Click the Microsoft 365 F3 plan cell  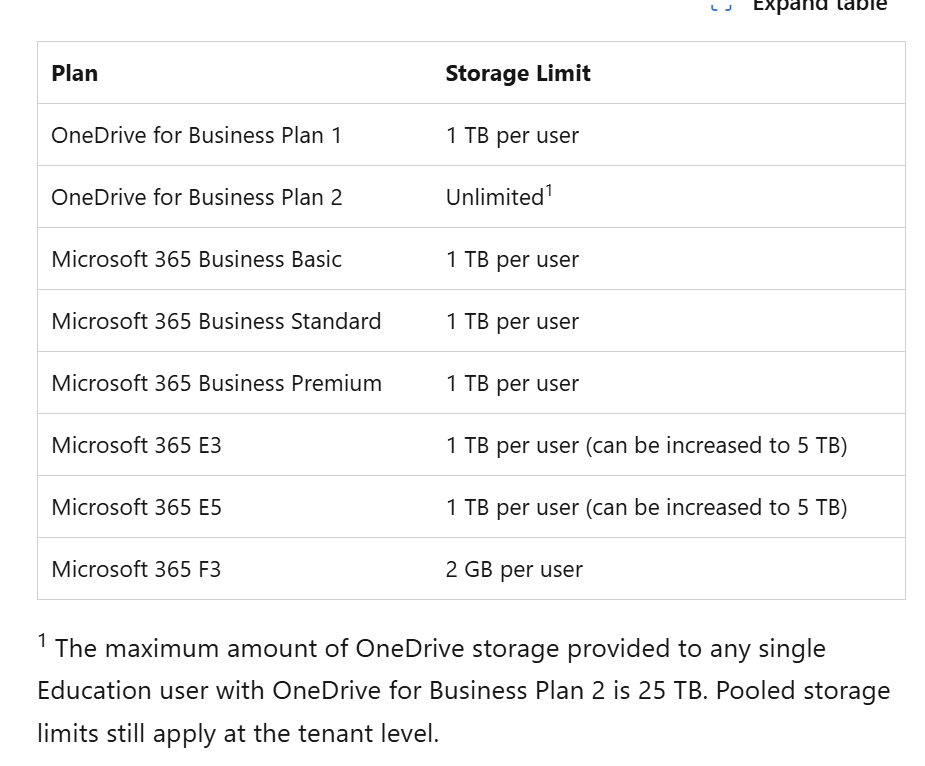click(x=137, y=569)
